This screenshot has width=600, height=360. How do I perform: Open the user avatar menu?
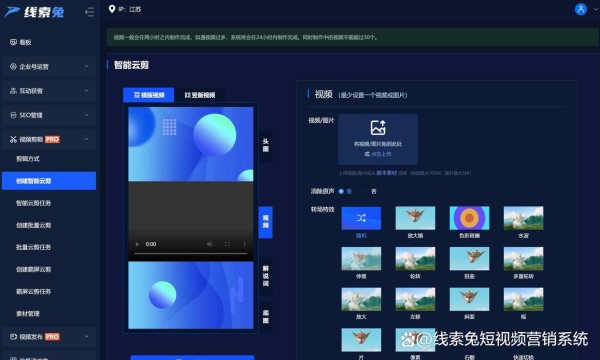coord(580,9)
